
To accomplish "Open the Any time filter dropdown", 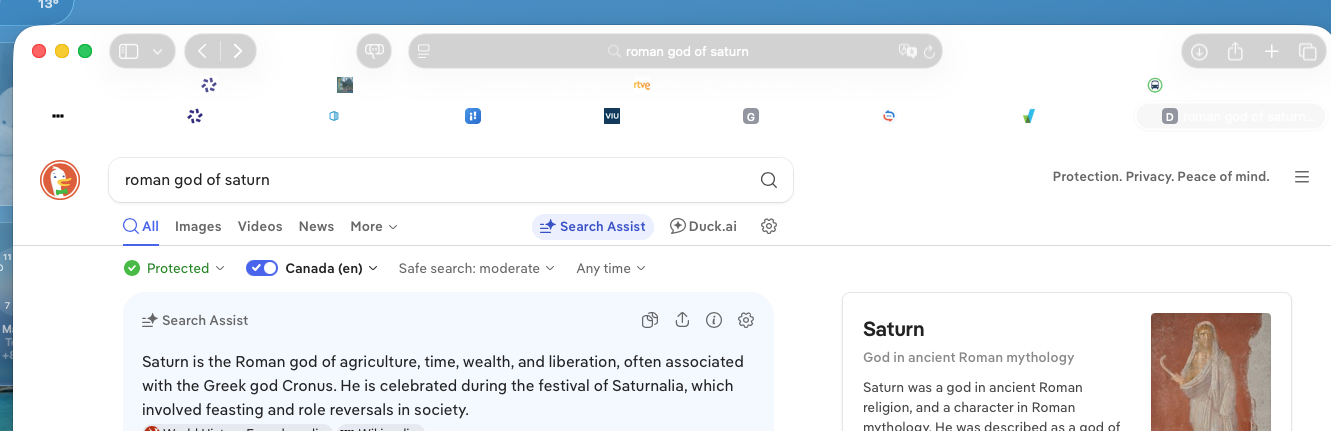I will [611, 268].
